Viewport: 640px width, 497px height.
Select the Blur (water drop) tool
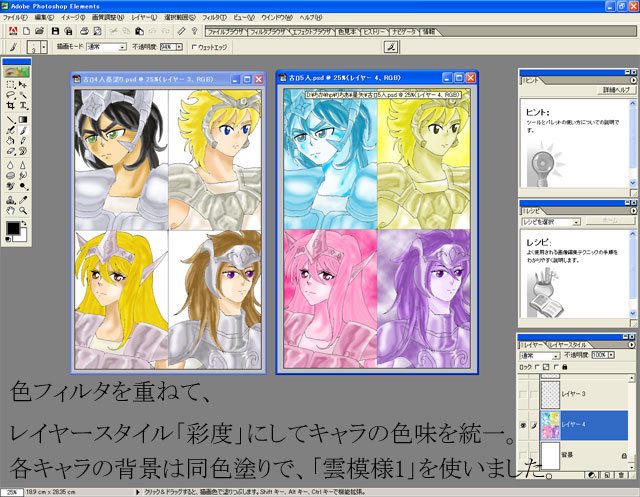11,165
